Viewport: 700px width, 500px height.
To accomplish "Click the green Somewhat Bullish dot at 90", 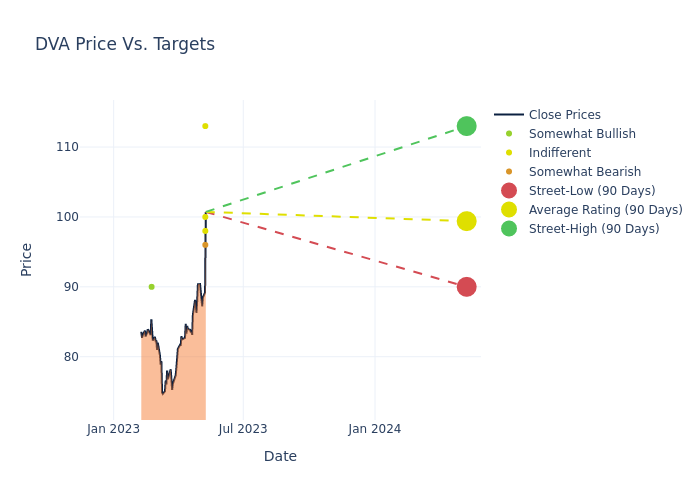I will [151, 287].
